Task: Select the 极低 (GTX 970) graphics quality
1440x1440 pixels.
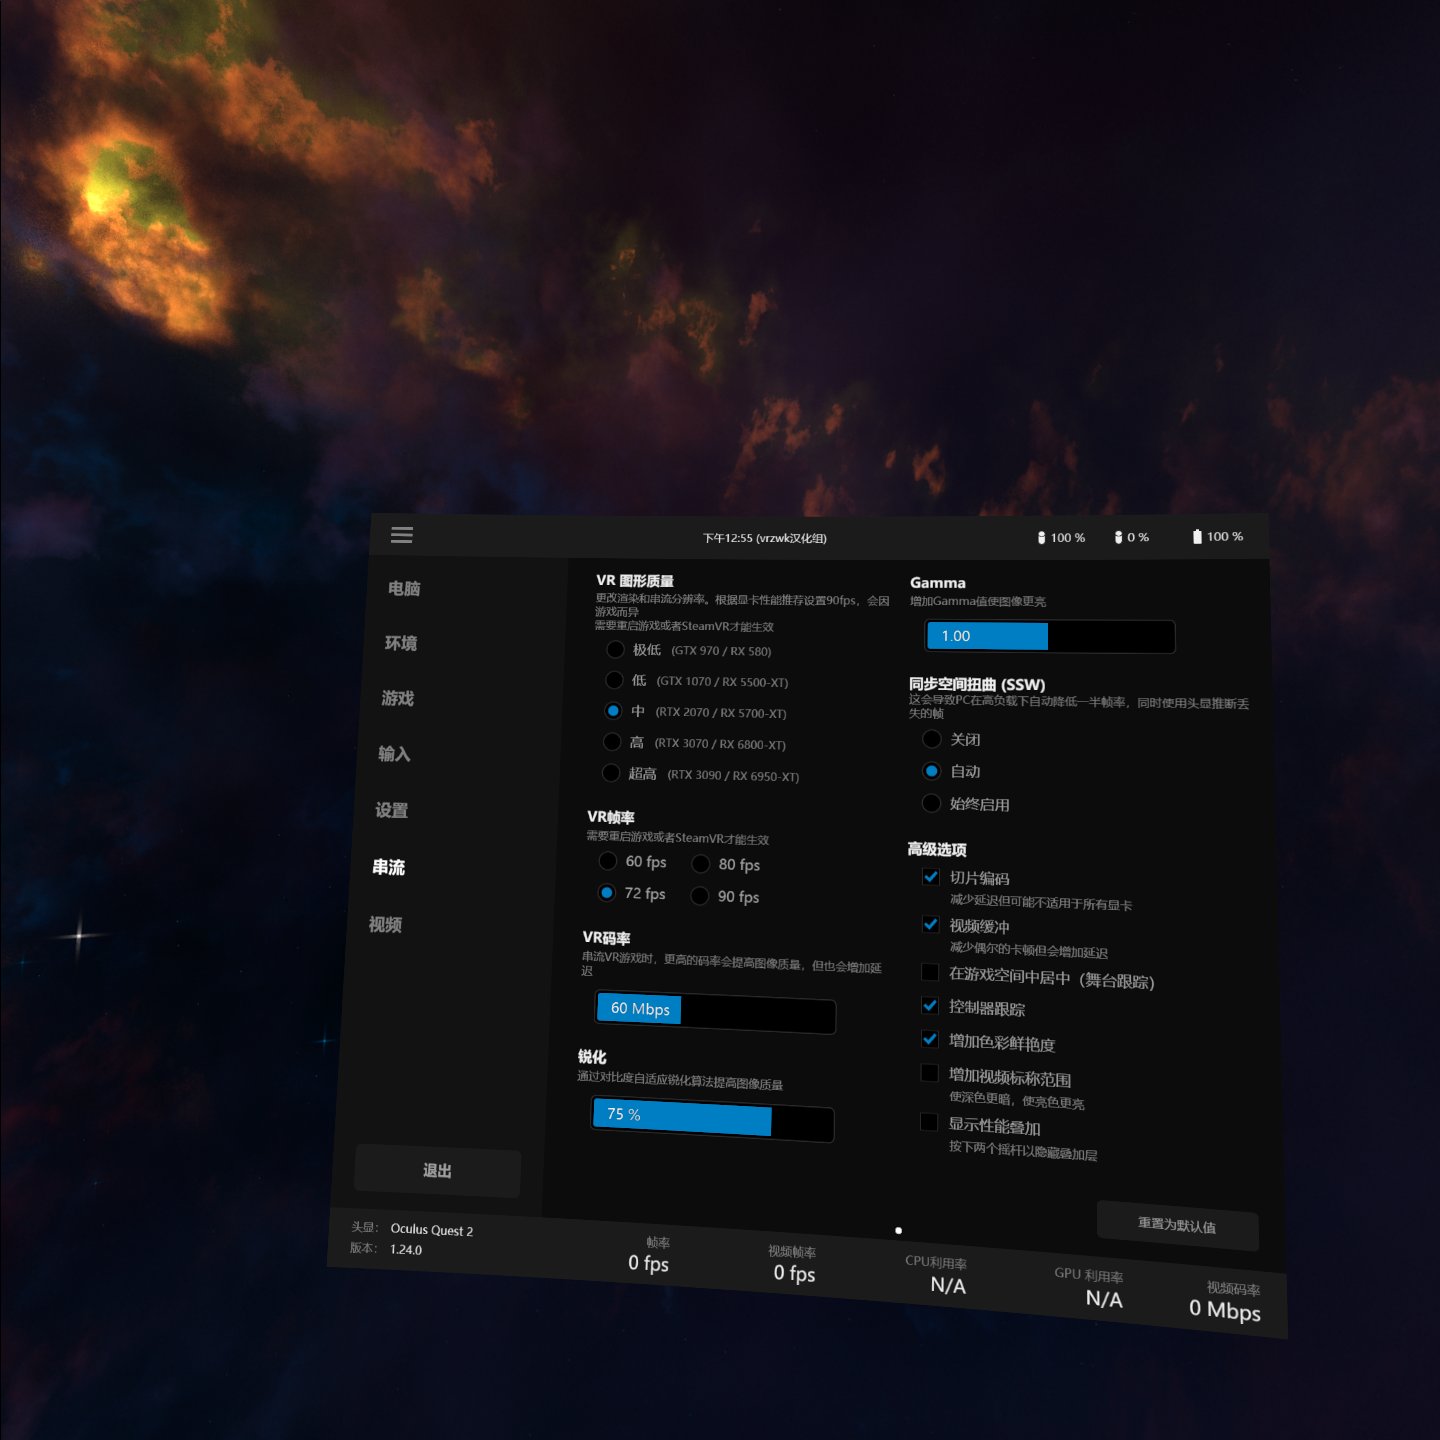Action: tap(616, 650)
